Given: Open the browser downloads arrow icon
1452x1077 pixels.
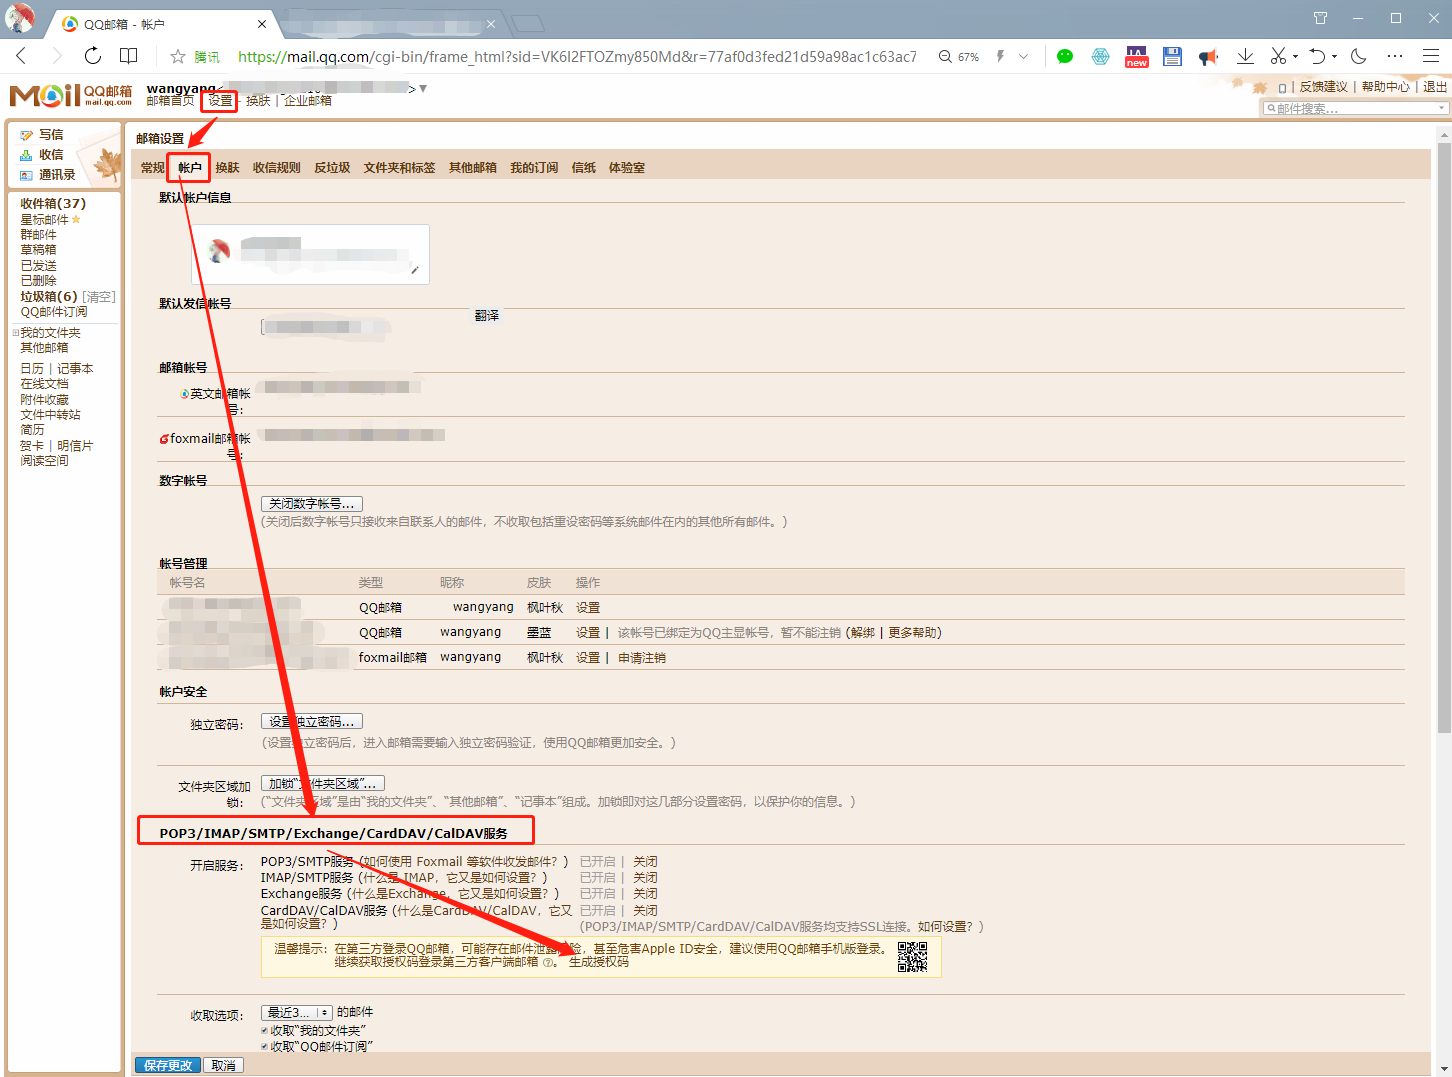Looking at the screenshot, I should [x=1245, y=56].
